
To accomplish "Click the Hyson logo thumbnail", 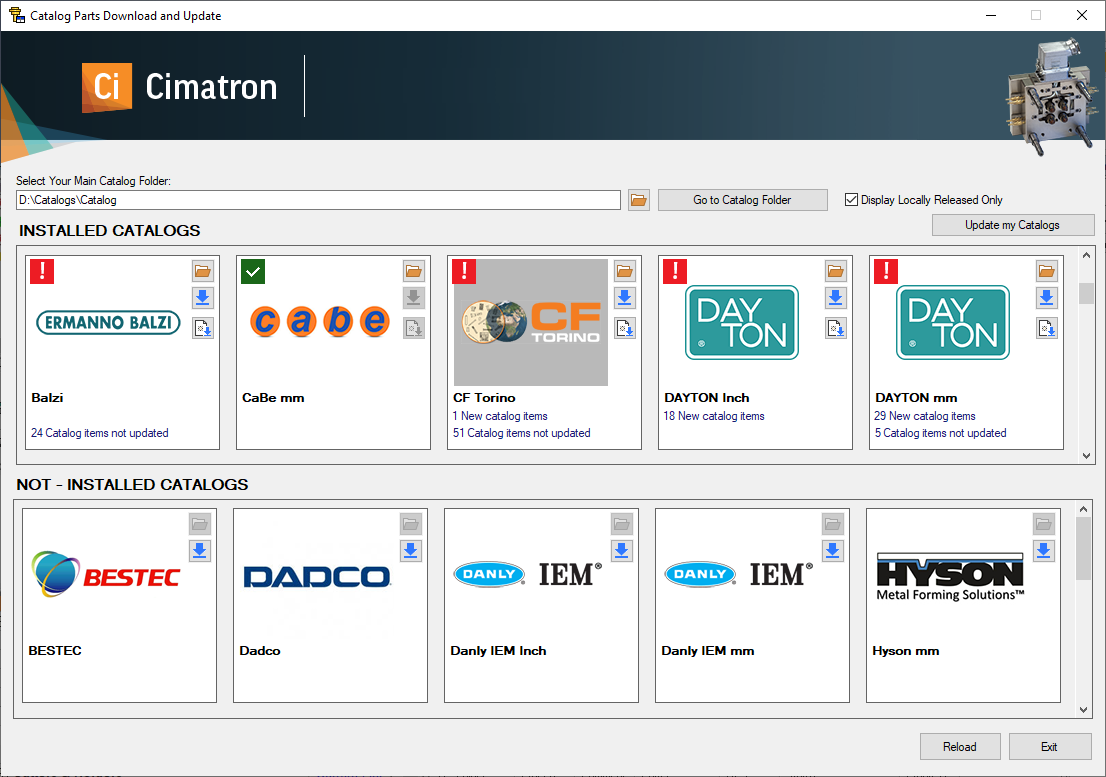I will click(x=950, y=577).
